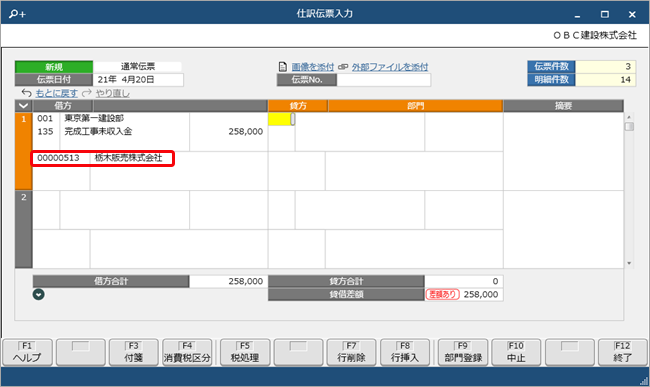Minimize the 仕訳伝票入力 window
The image size is (650, 387).
click(577, 15)
